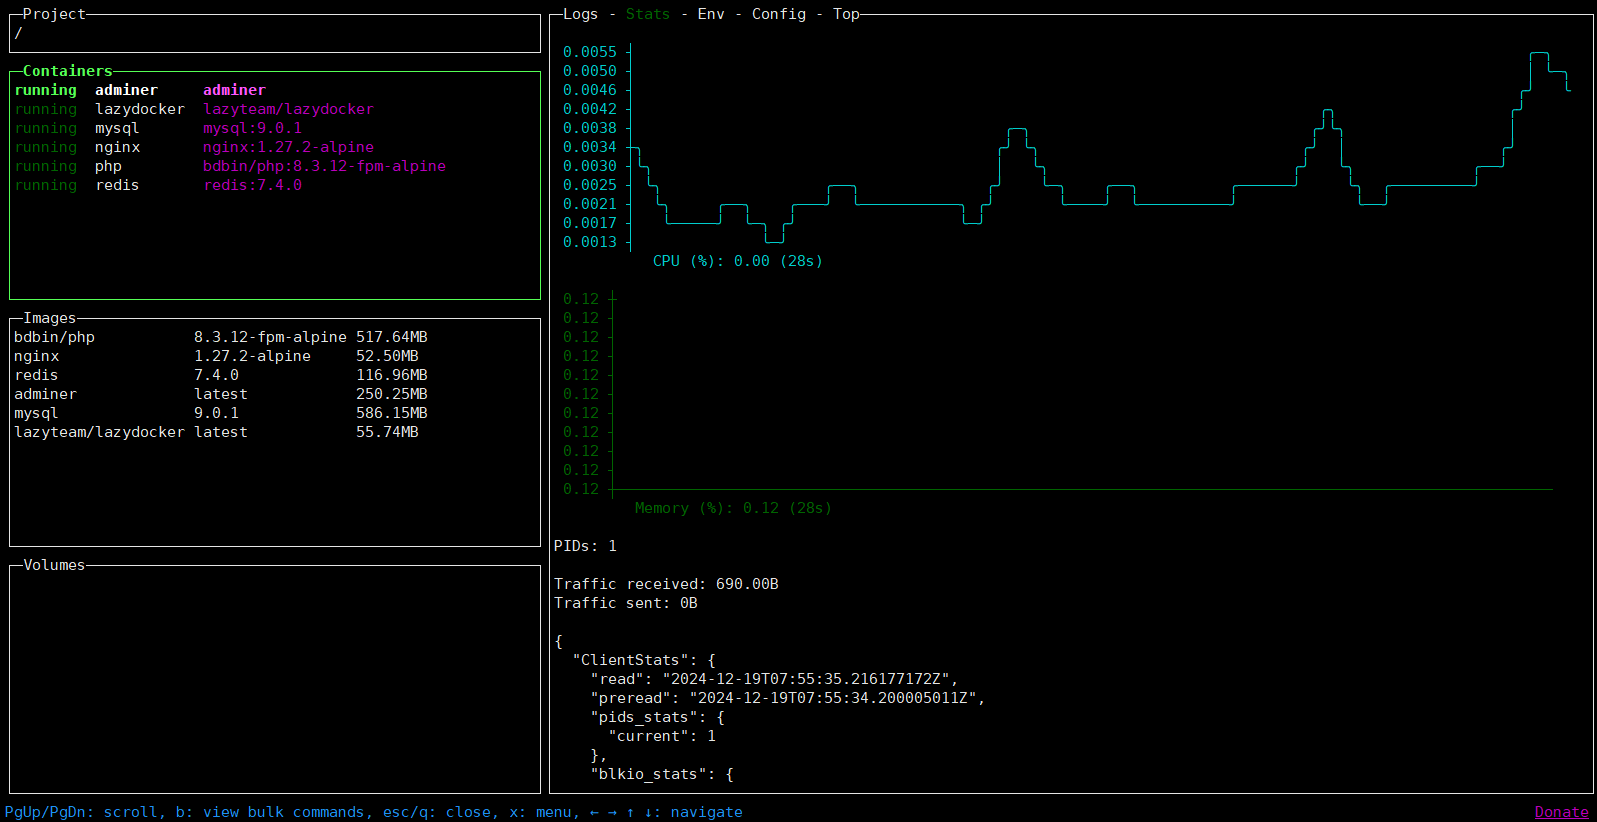The height and width of the screenshot is (822, 1597).
Task: Click mysql:9.0.1 image label in Containers
Action: tap(252, 128)
